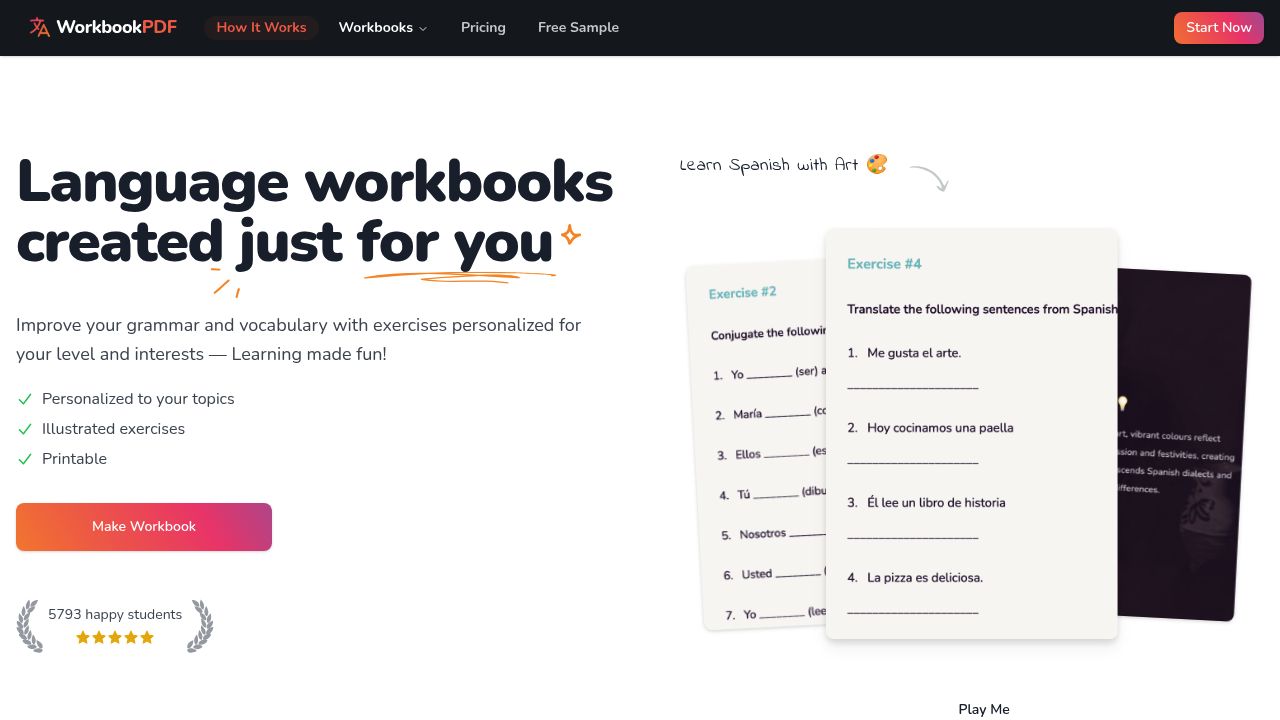Open the Free Sample page
The image size is (1280, 720).
578,27
